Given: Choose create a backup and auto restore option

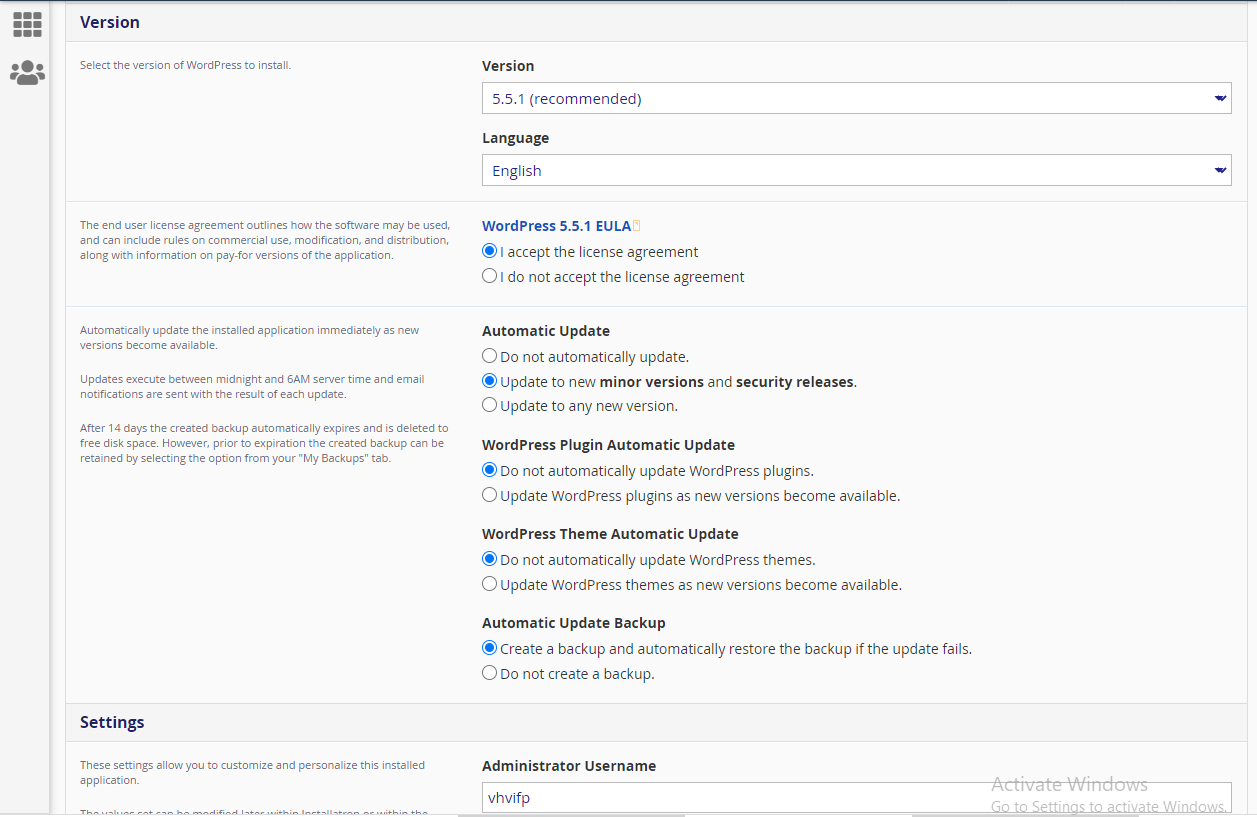Looking at the screenshot, I should click(489, 648).
